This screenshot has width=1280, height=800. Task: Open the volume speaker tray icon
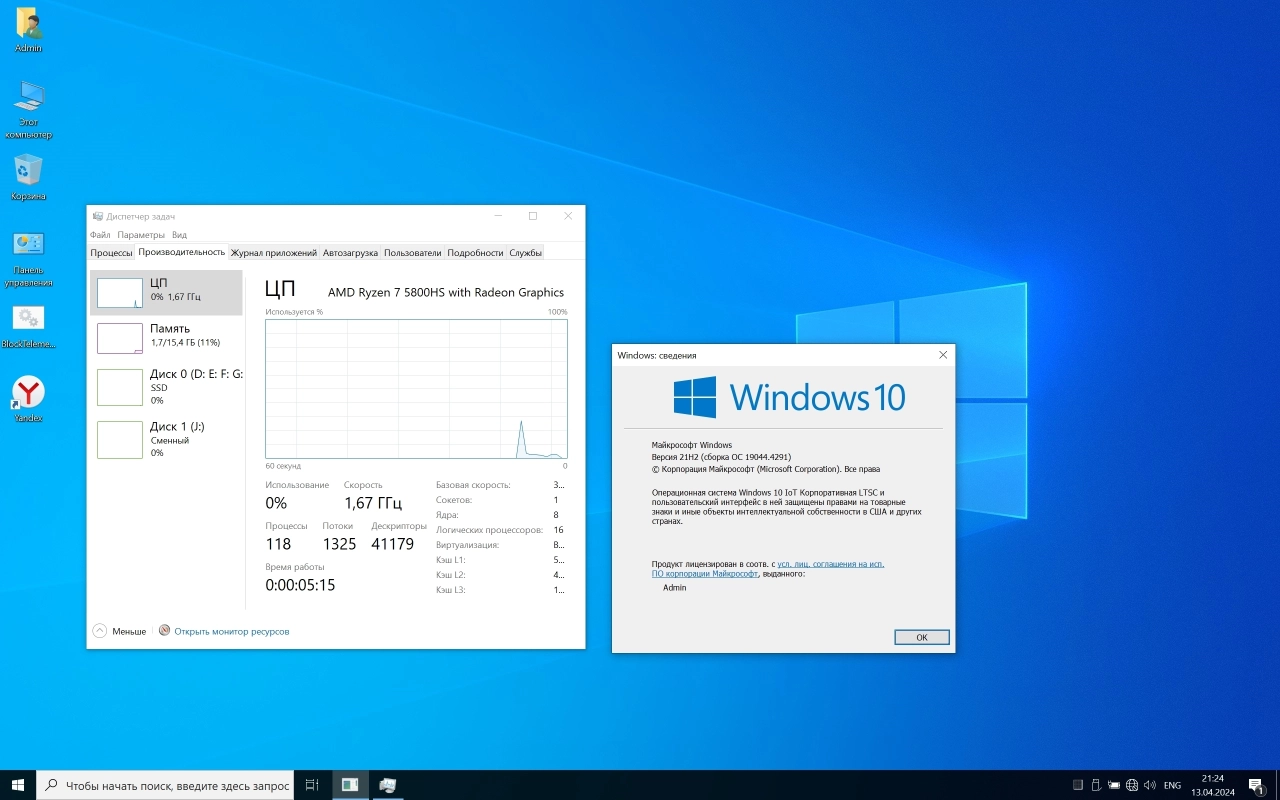point(1150,785)
